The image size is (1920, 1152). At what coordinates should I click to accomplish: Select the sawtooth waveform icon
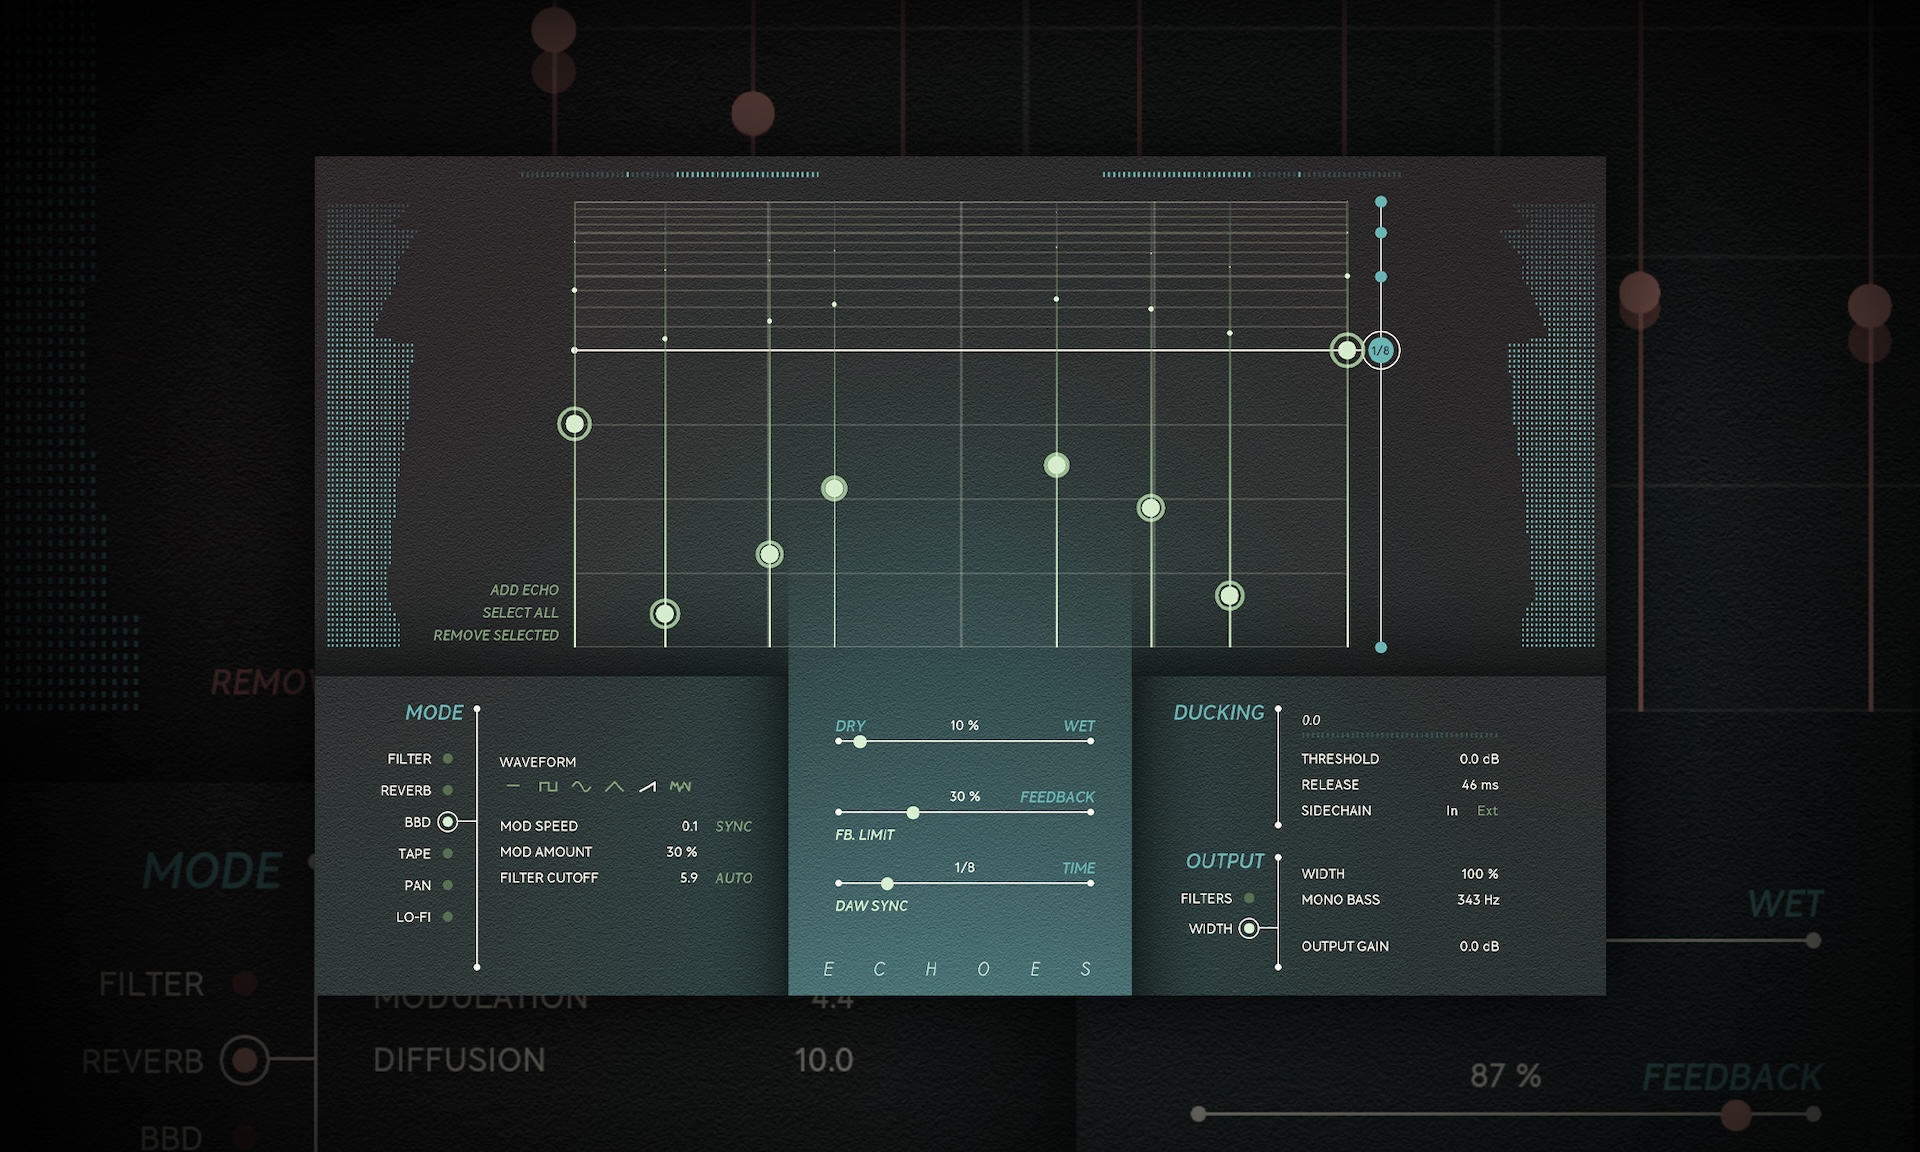coord(648,787)
